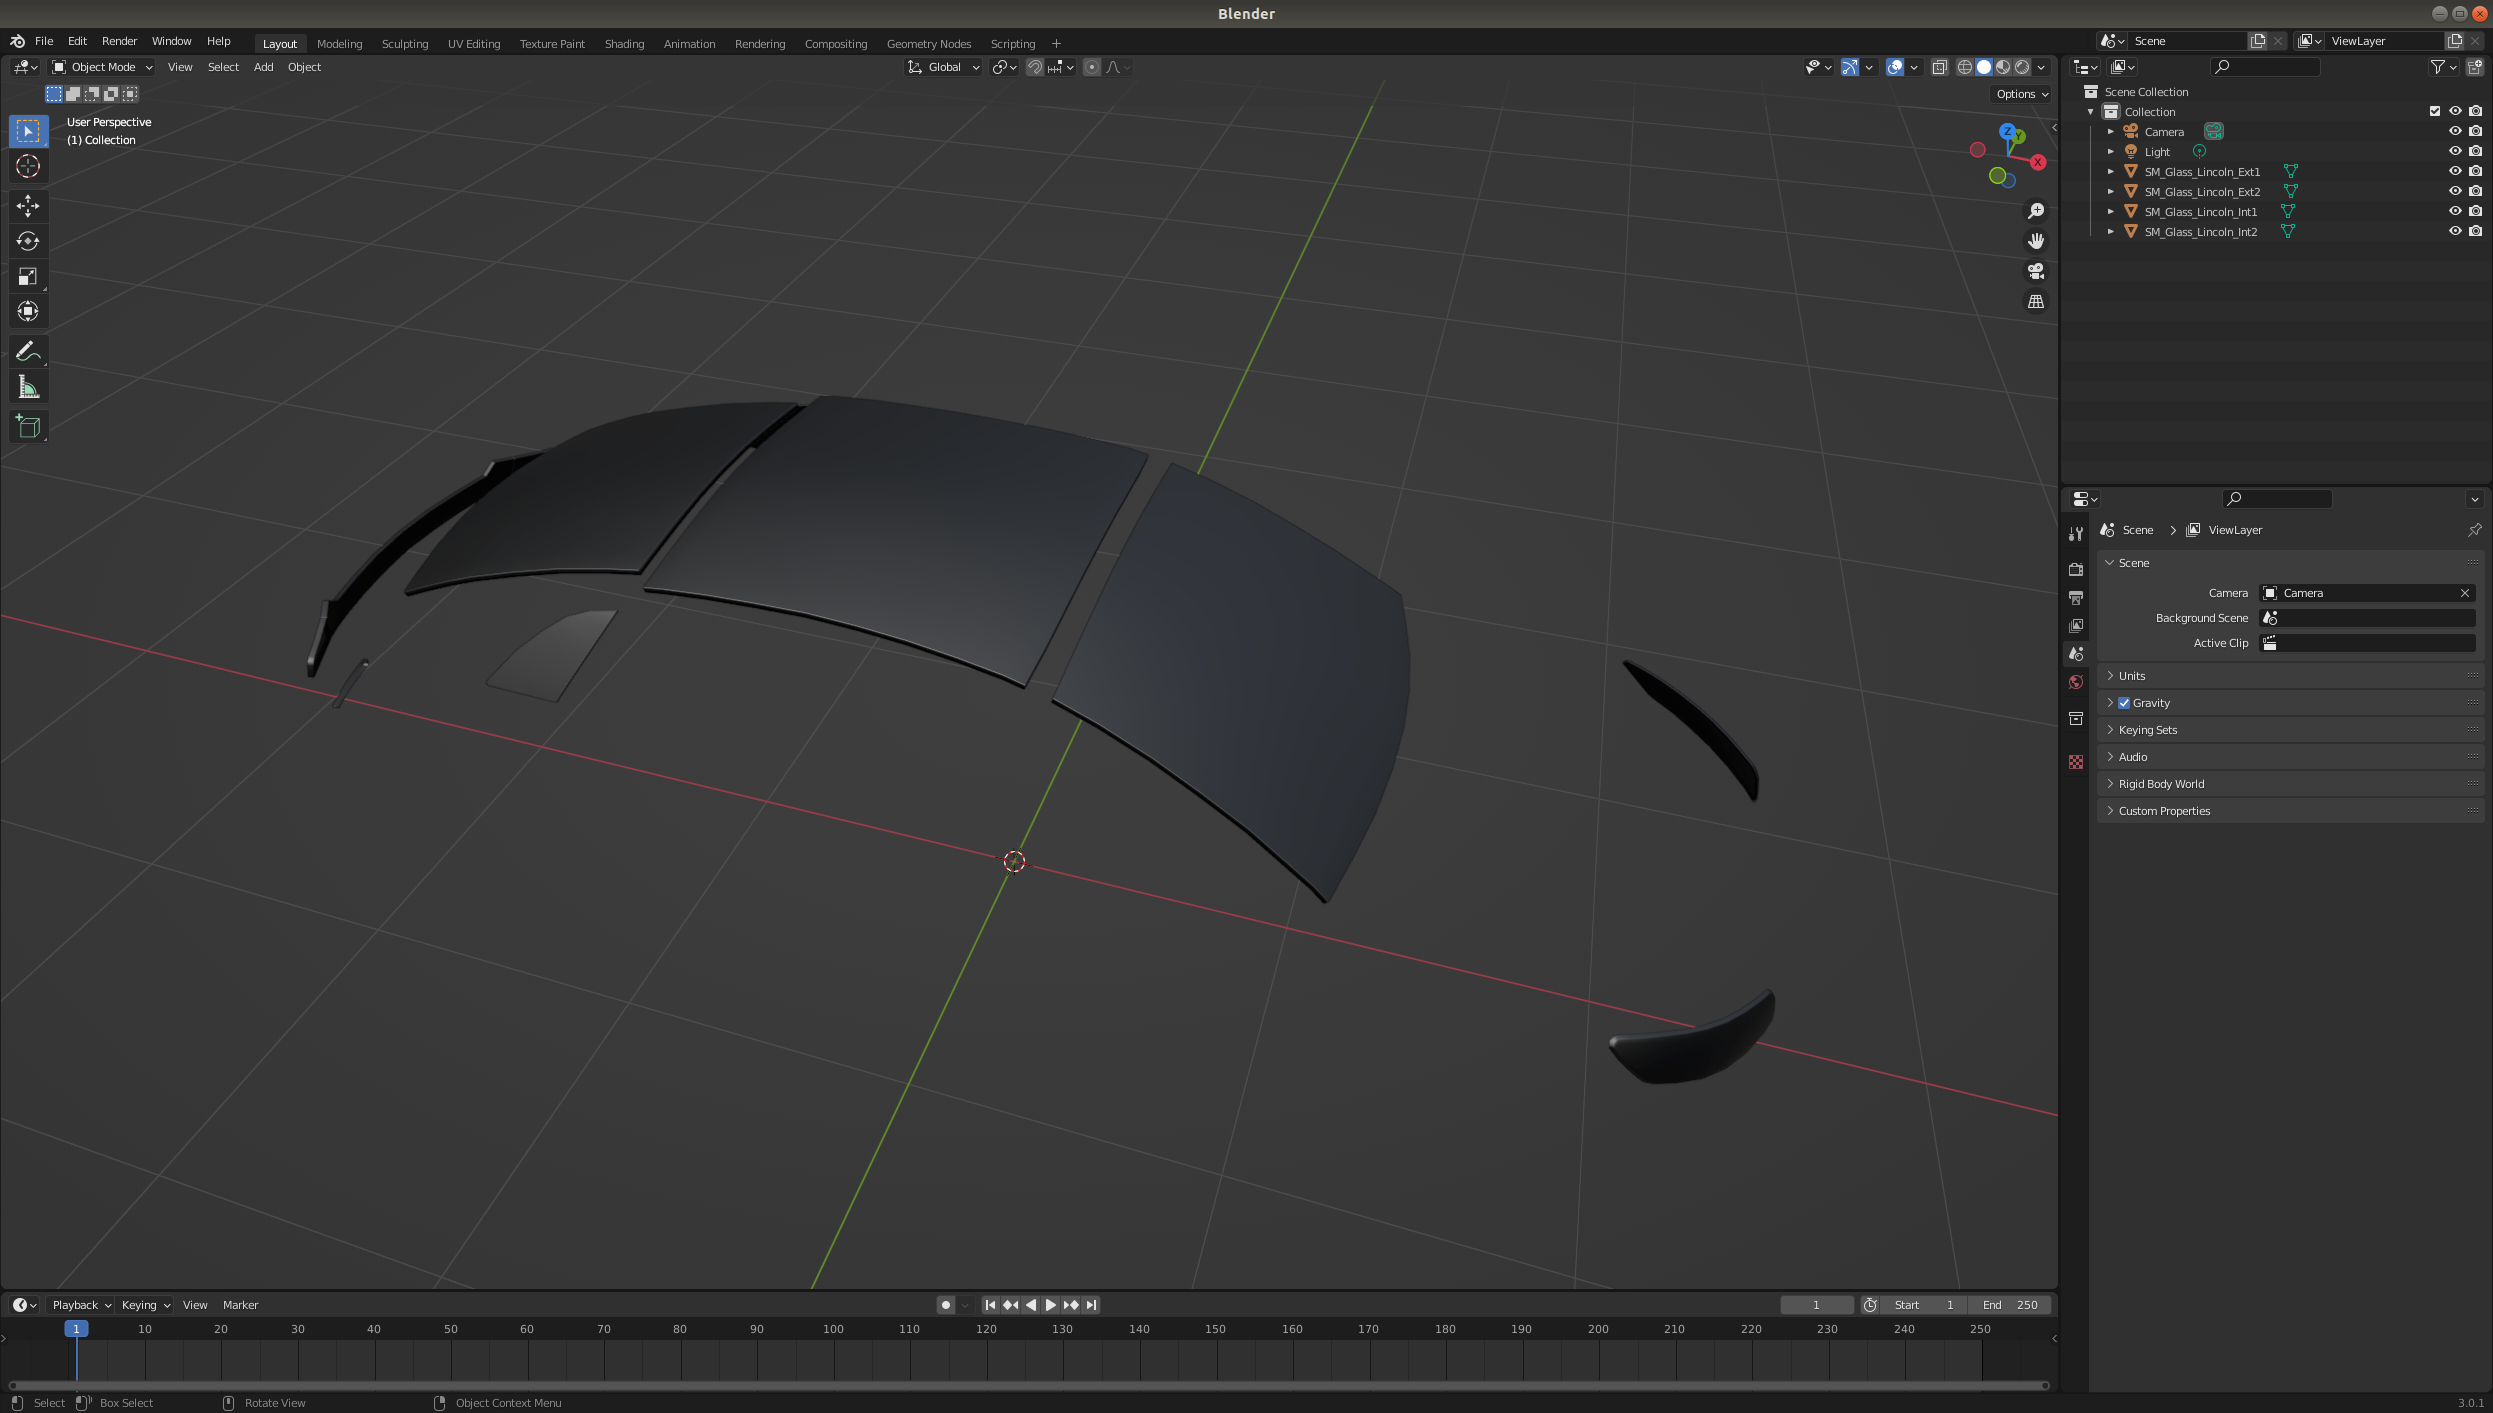The image size is (2493, 1413).
Task: Open the timeline Keying menu
Action: [145, 1304]
